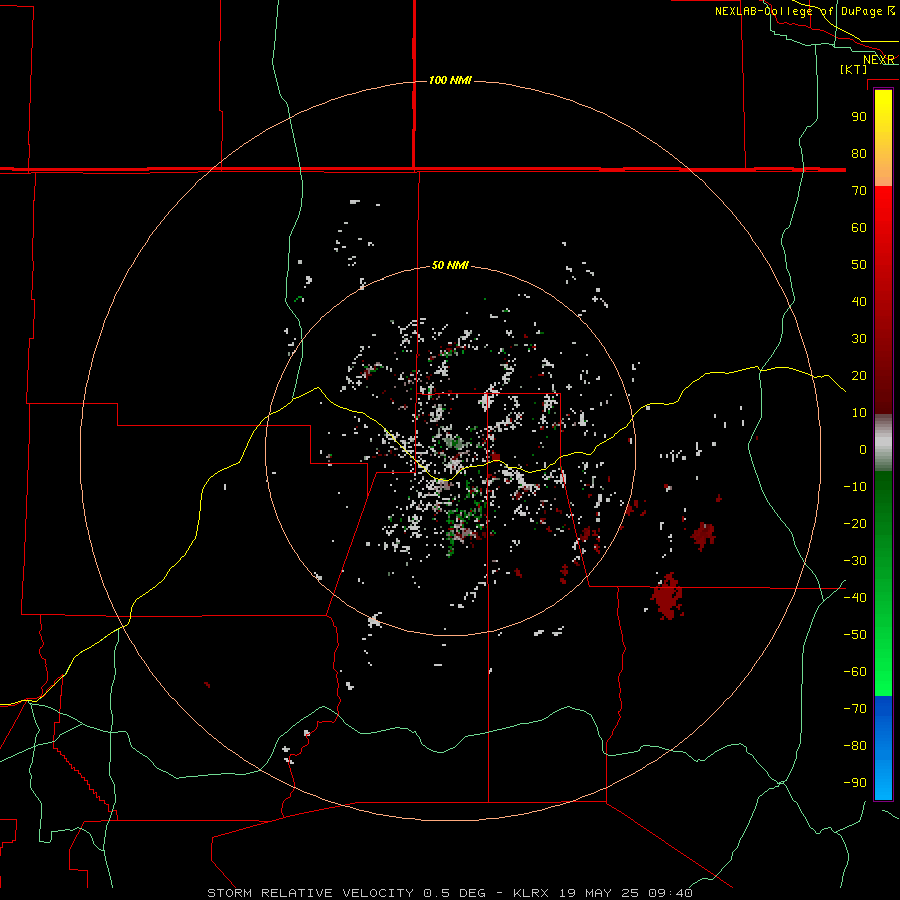
Task: Click the -70 value on the color scale
Action: click(x=855, y=709)
